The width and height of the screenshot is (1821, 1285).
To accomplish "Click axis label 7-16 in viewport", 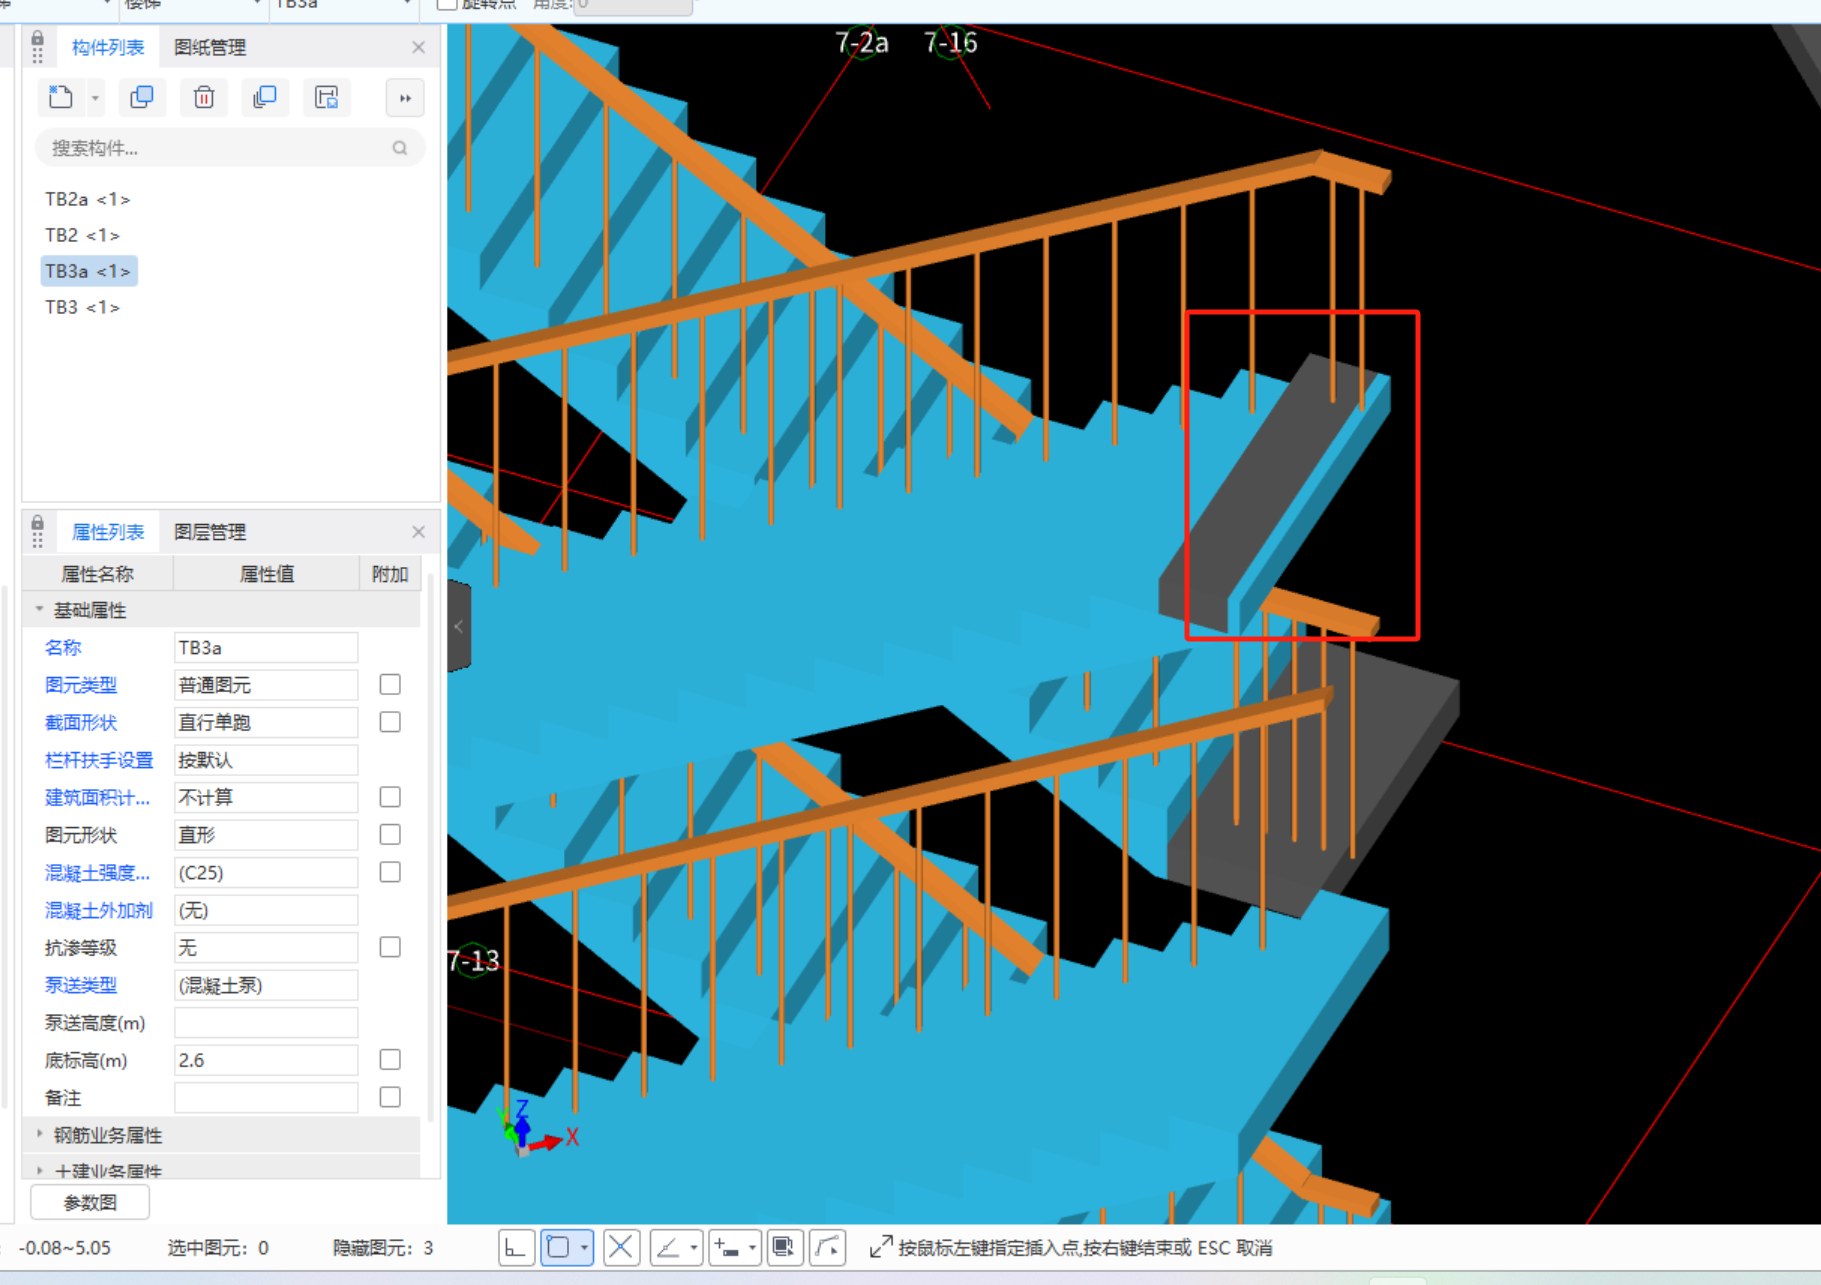I will [x=951, y=43].
